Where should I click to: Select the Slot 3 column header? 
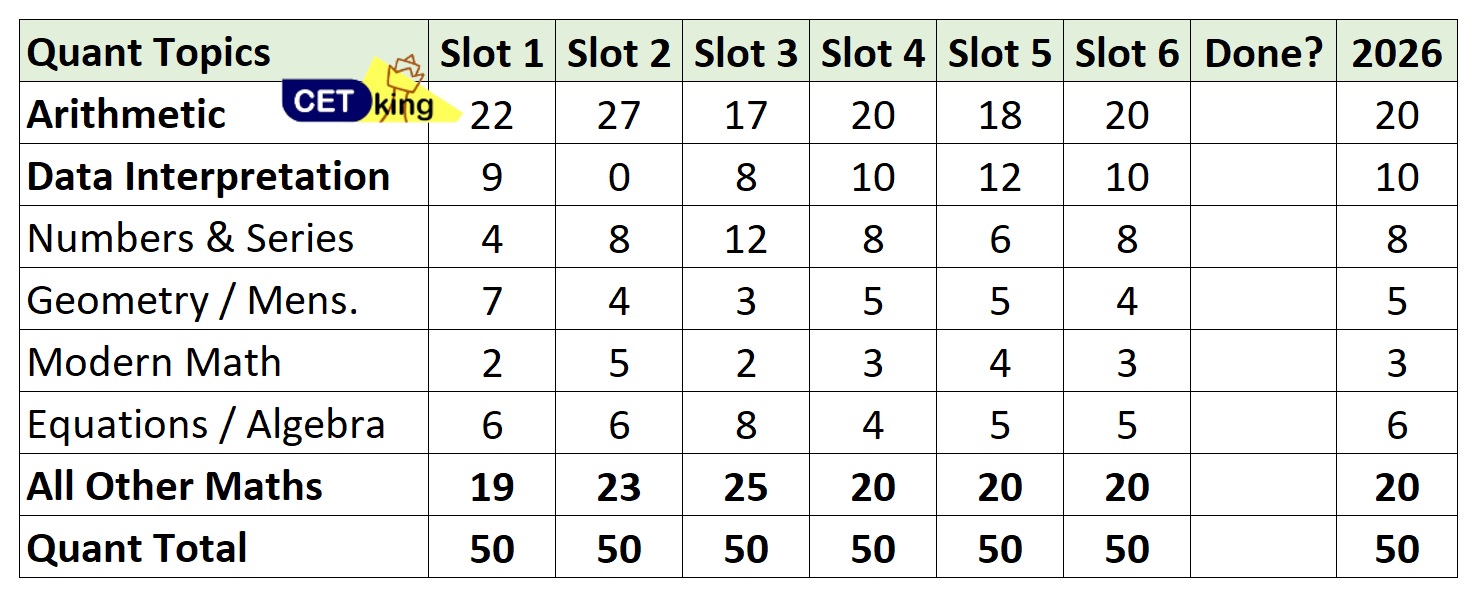pyautogui.click(x=745, y=53)
